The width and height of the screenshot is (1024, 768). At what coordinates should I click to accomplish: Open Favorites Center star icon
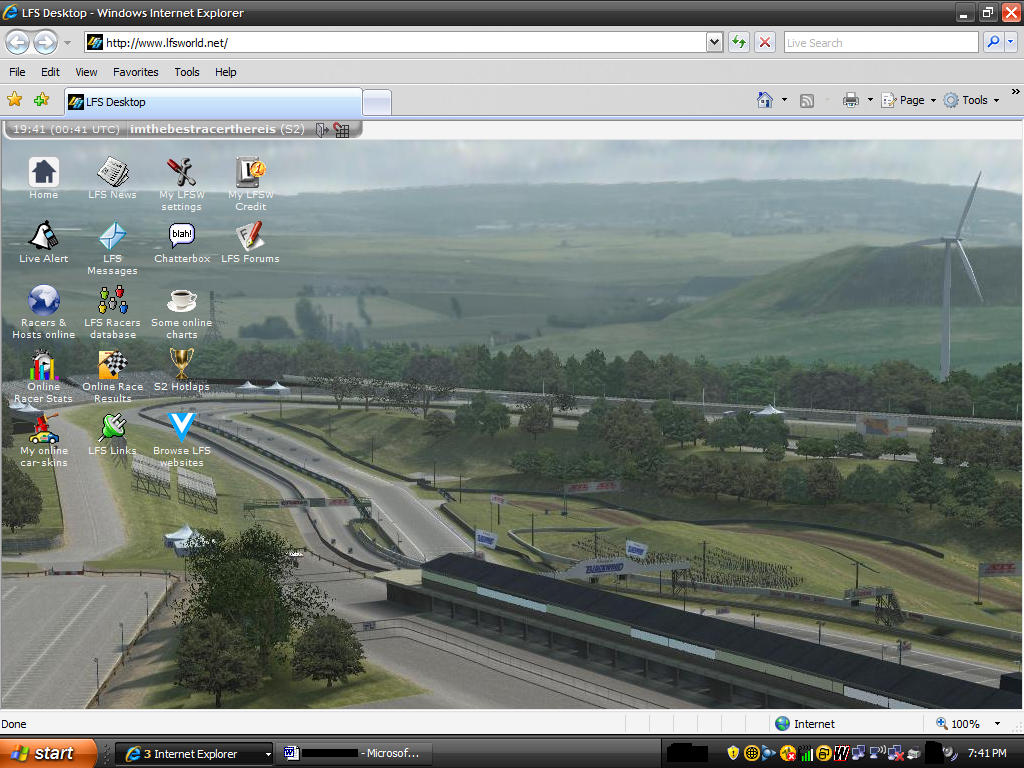14,99
